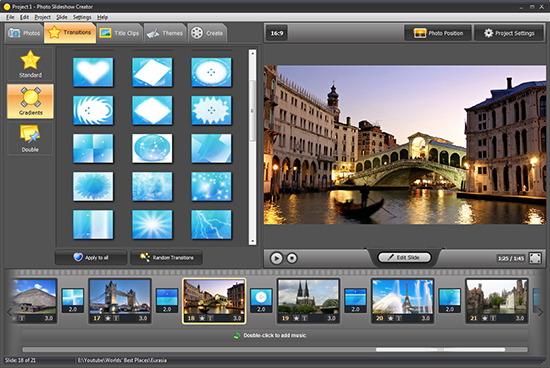This screenshot has height=368, width=550.
Task: Click the transitions list scroll down arrow
Action: pyautogui.click(x=252, y=241)
